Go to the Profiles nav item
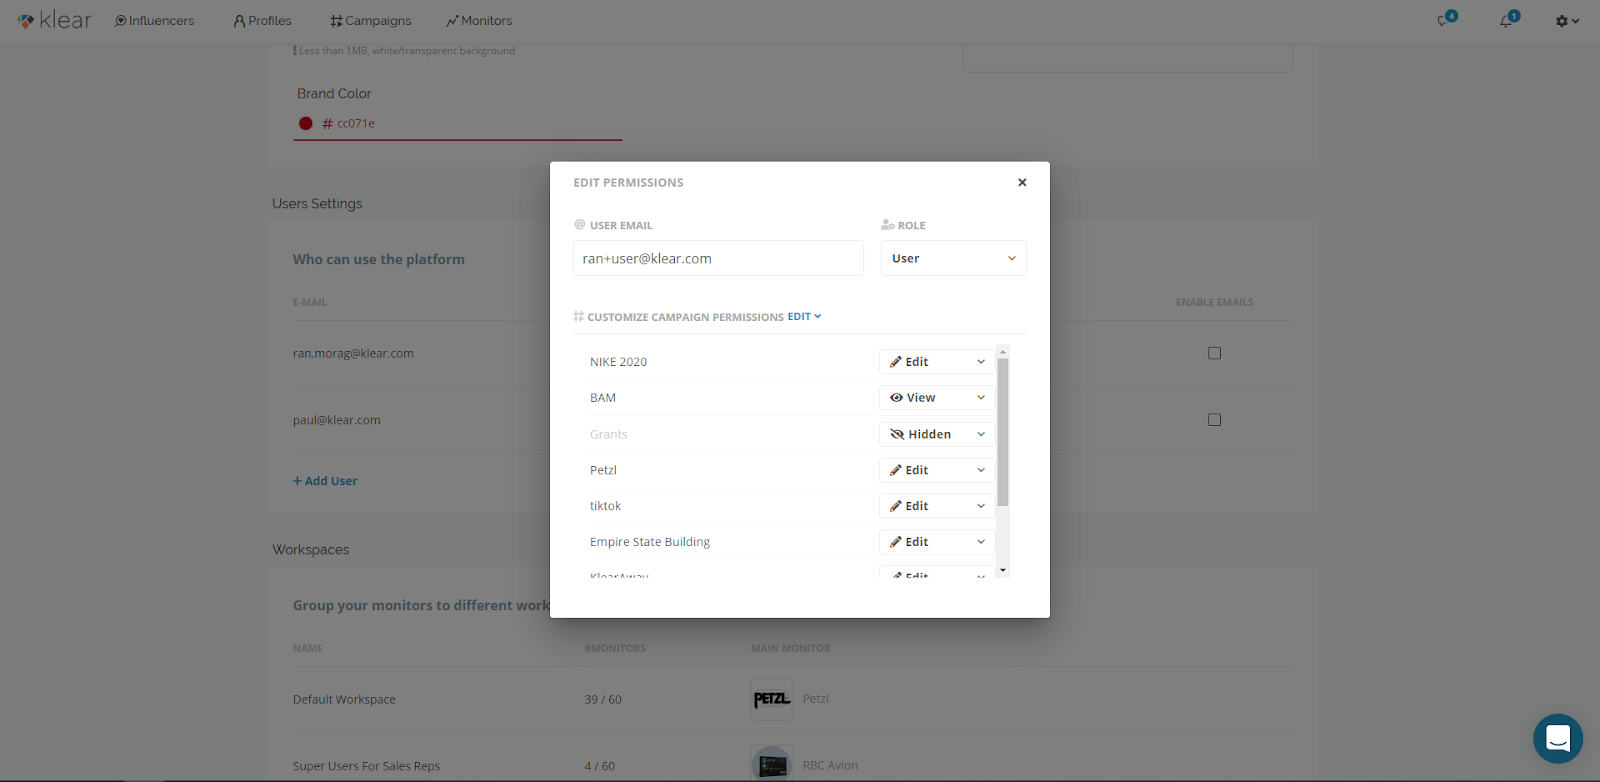The image size is (1600, 782). (262, 21)
